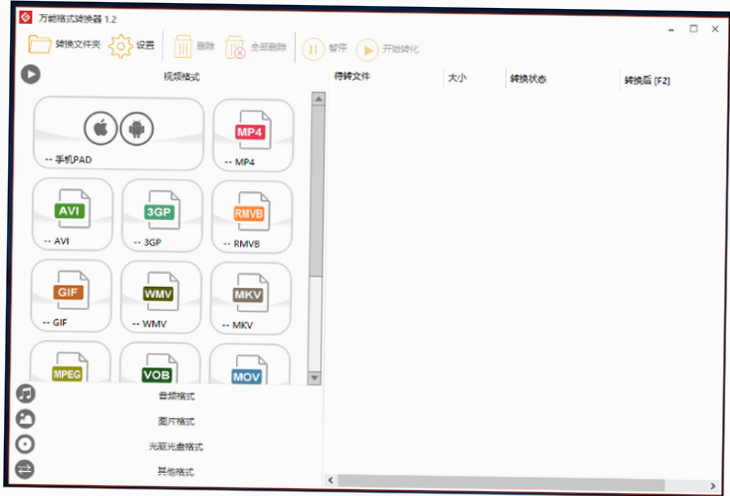The image size is (730, 496).
Task: Click format list scrollbar up arrow
Action: click(319, 99)
